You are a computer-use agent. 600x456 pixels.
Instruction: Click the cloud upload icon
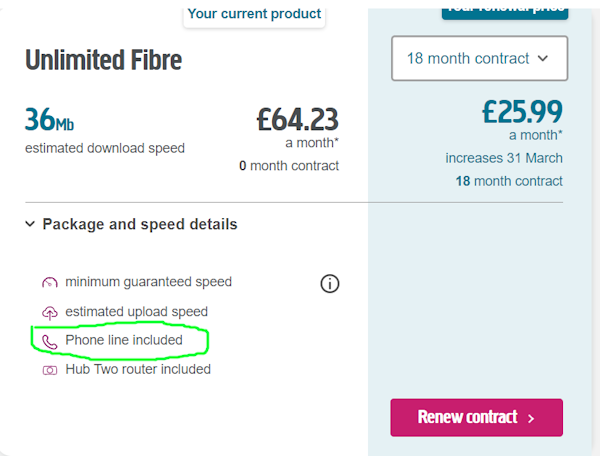click(50, 312)
